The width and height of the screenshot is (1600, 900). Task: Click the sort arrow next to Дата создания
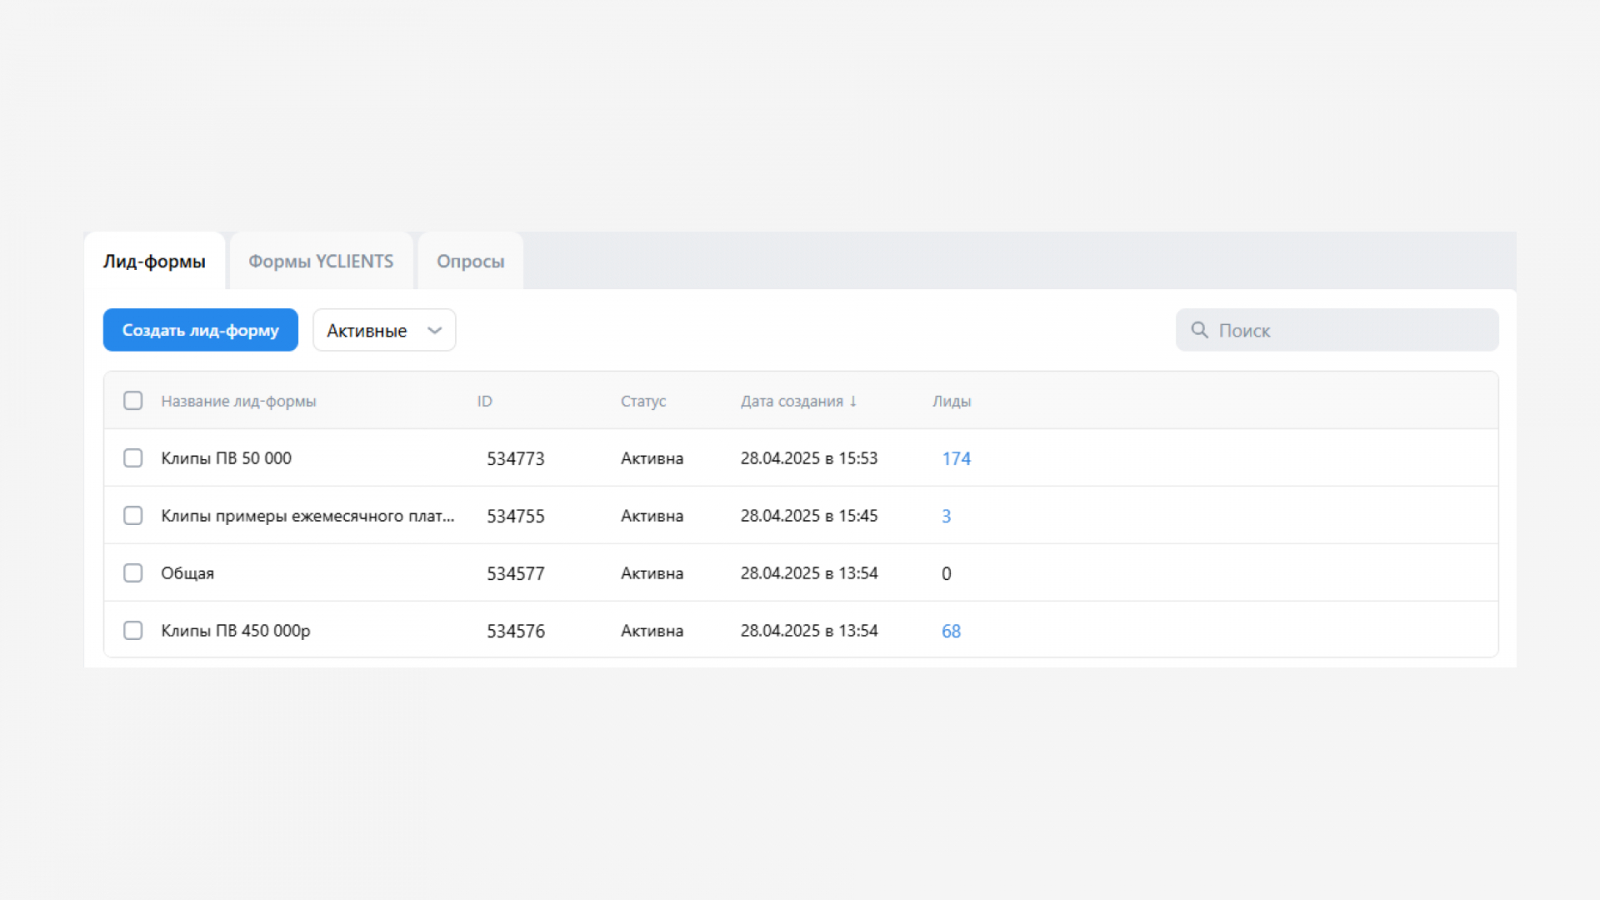click(x=853, y=401)
